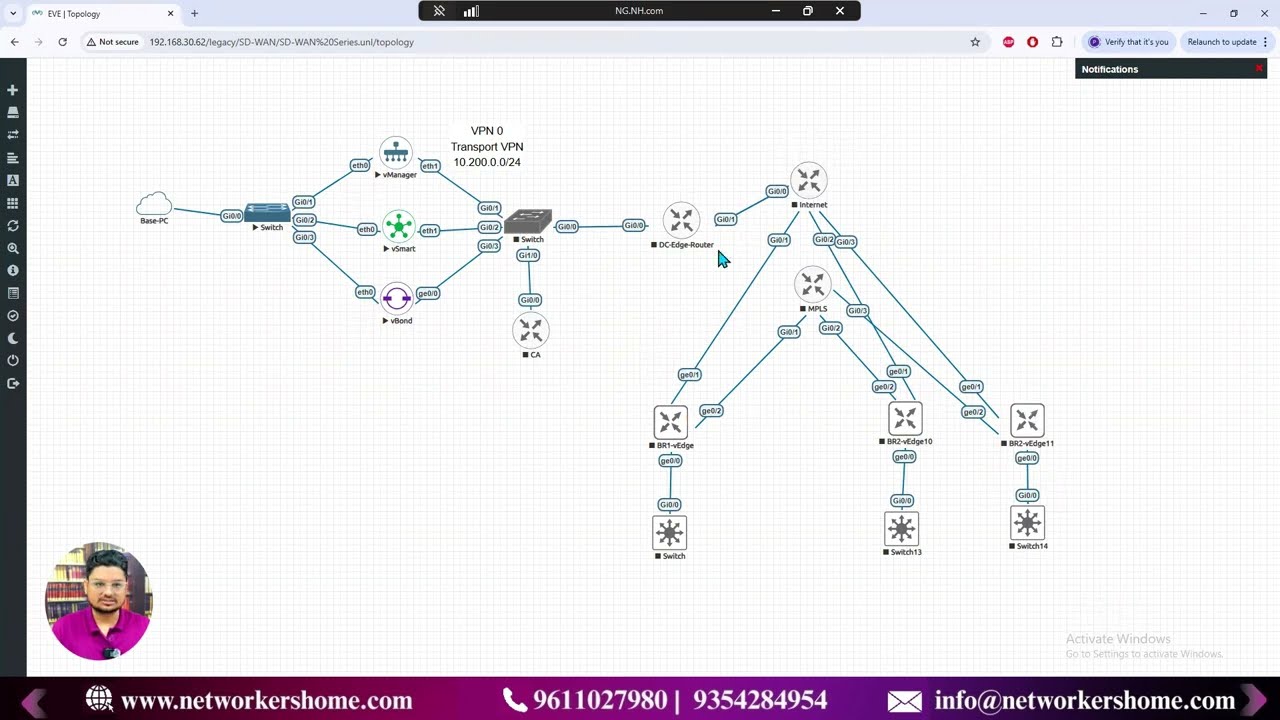Select the Switch node below BR1-vEdge
The width and height of the screenshot is (1280, 720).
pyautogui.click(x=669, y=532)
